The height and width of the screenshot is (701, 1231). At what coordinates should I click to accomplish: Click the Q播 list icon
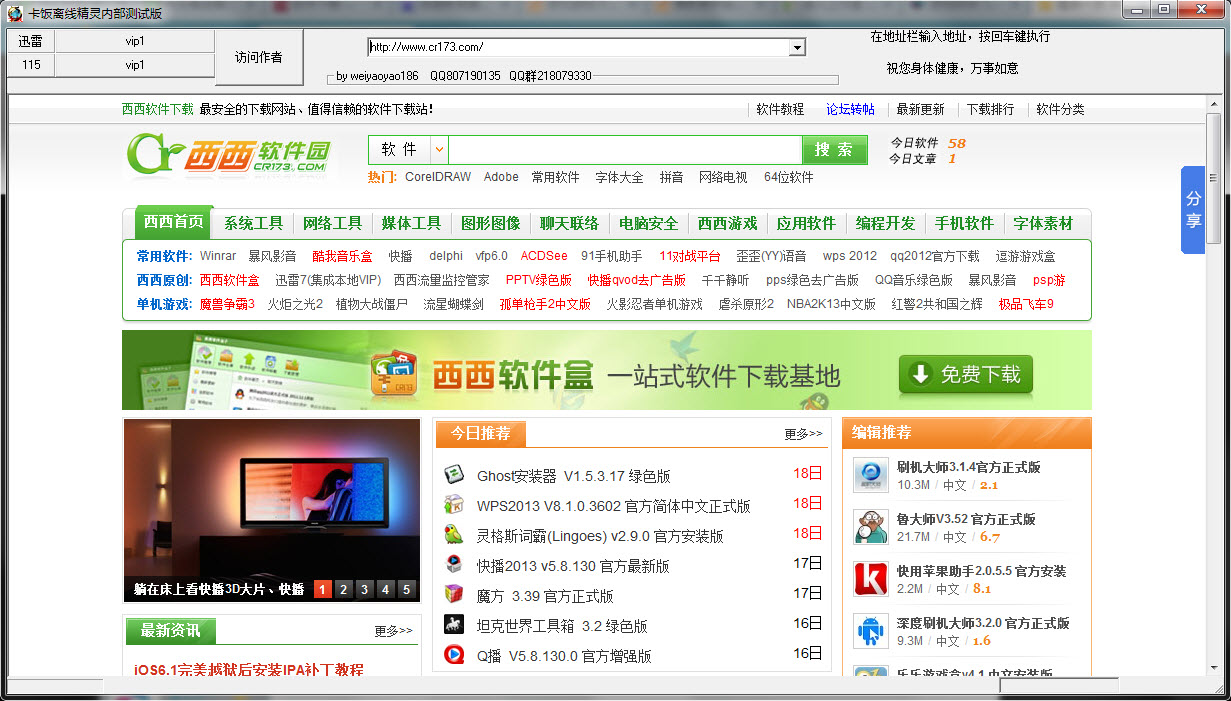tap(454, 654)
